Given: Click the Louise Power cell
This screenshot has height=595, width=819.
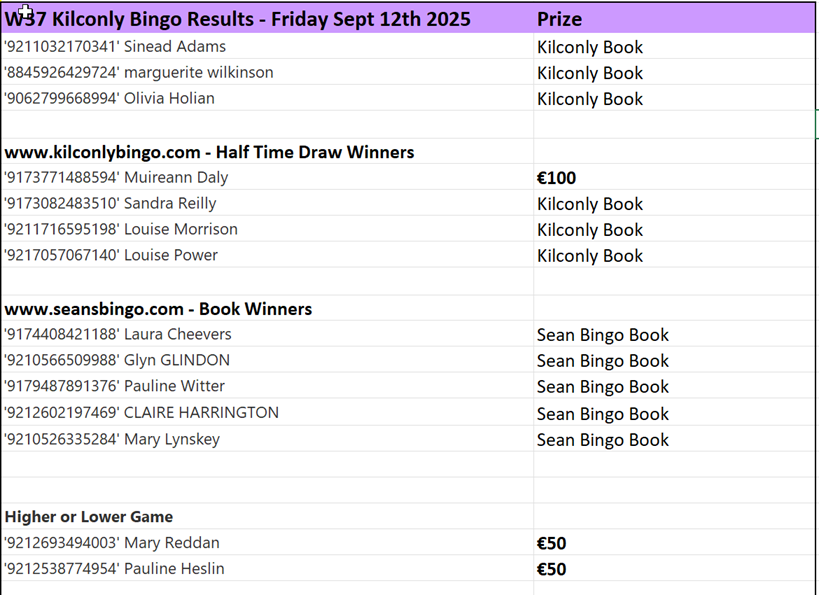Looking at the screenshot, I should [x=267, y=255].
